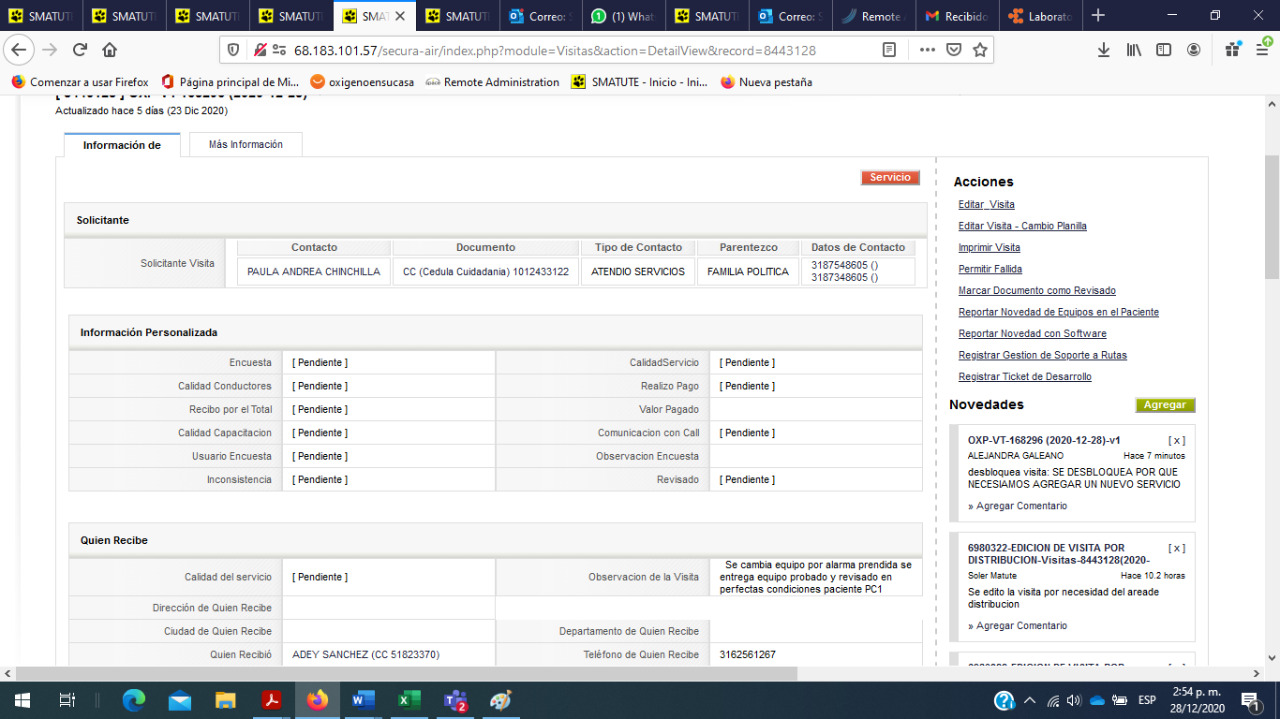Switch to the WhatsApp browser tab
This screenshot has width=1280, height=719.
point(623,16)
